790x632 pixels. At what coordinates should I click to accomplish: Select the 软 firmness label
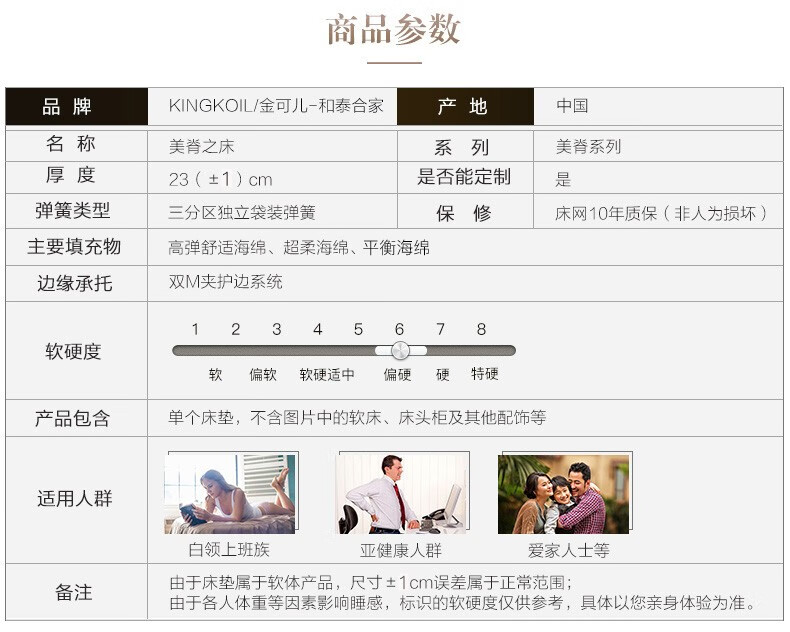pos(216,374)
